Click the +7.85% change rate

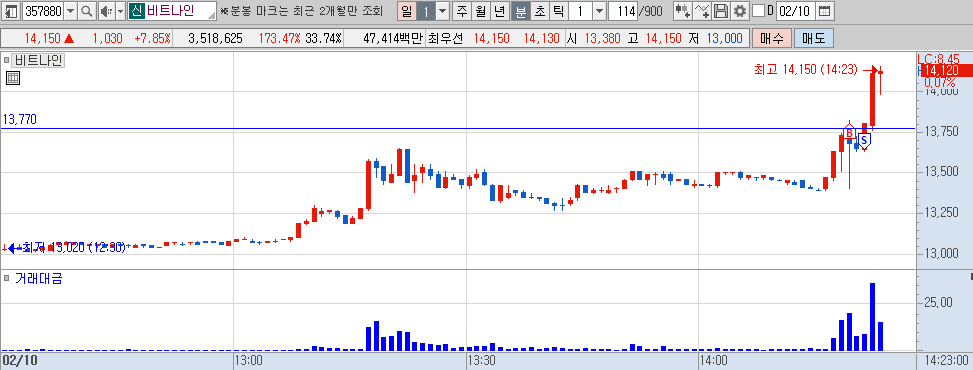[152, 38]
